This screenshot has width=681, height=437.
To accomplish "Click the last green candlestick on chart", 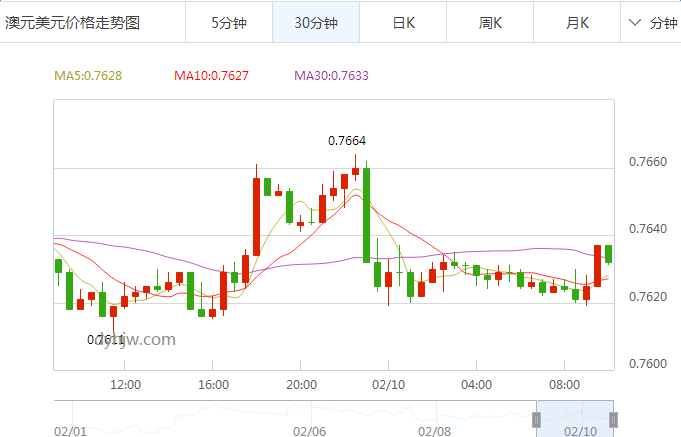I will pyautogui.click(x=608, y=254).
